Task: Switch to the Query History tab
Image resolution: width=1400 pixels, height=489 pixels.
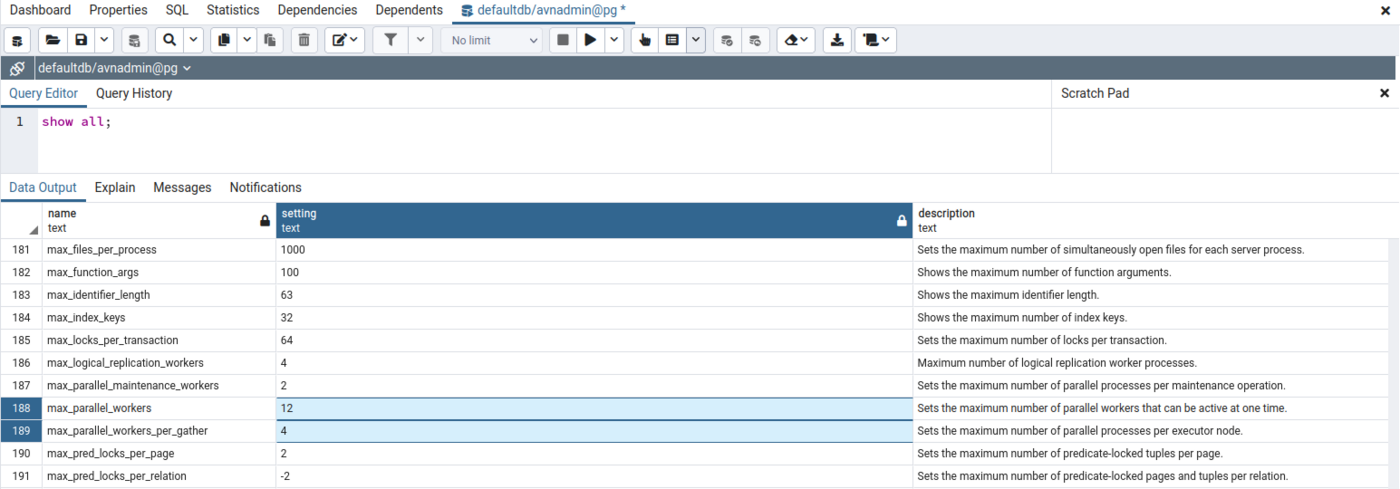Action: [134, 93]
